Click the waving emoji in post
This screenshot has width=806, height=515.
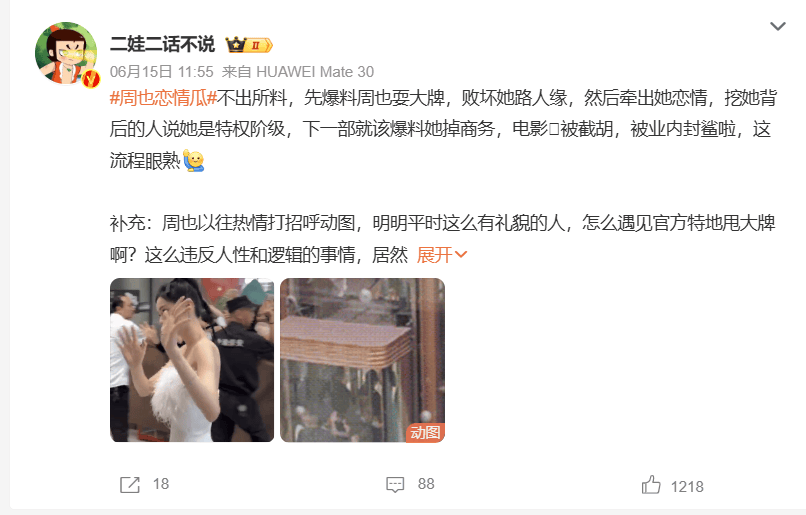pyautogui.click(x=194, y=161)
